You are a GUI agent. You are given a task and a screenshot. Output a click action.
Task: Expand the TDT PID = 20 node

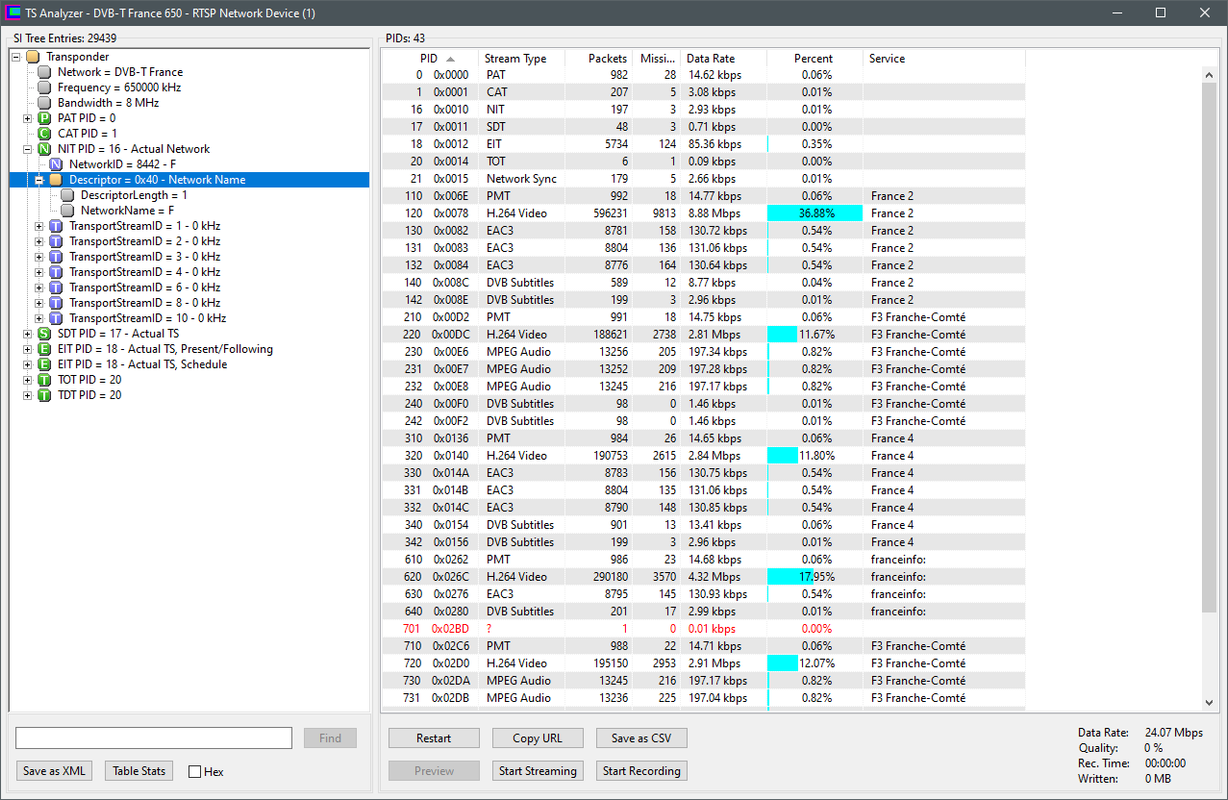pyautogui.click(x=28, y=395)
